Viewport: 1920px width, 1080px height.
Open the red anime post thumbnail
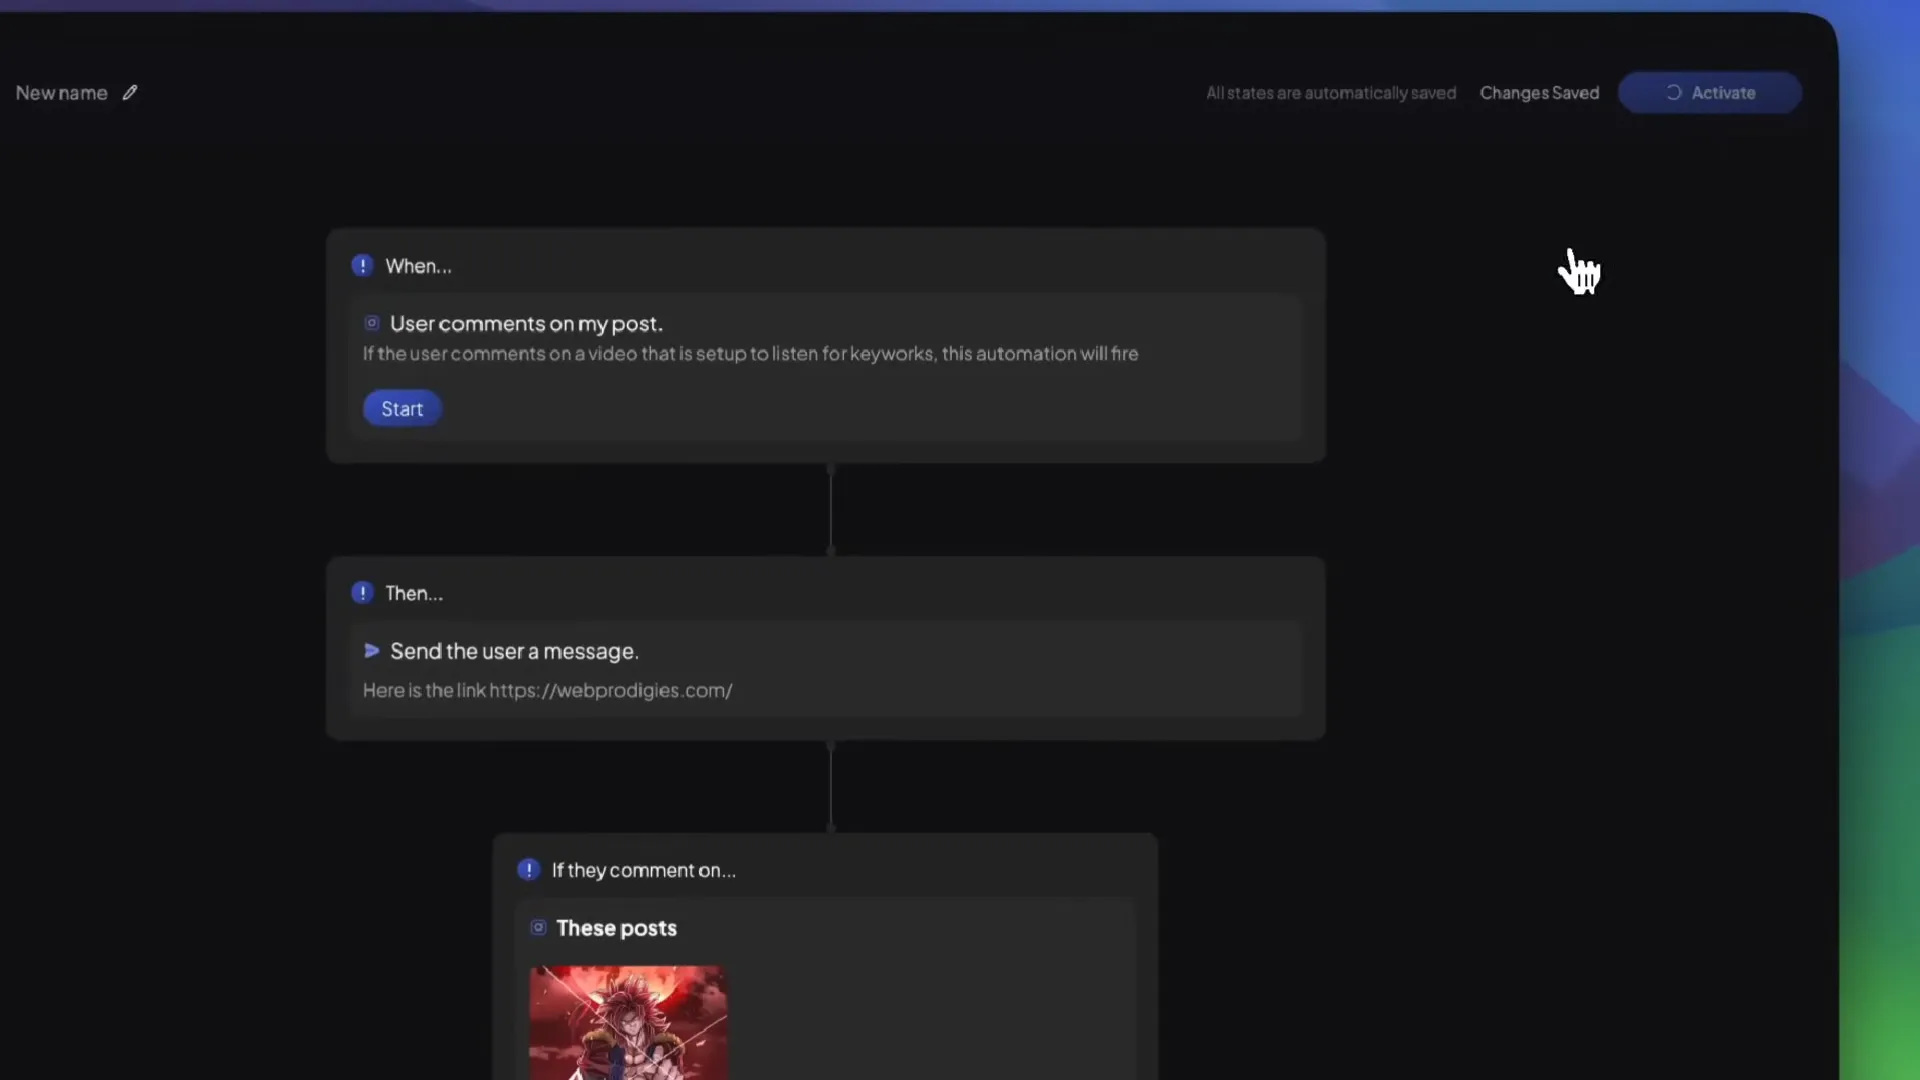(x=628, y=1022)
